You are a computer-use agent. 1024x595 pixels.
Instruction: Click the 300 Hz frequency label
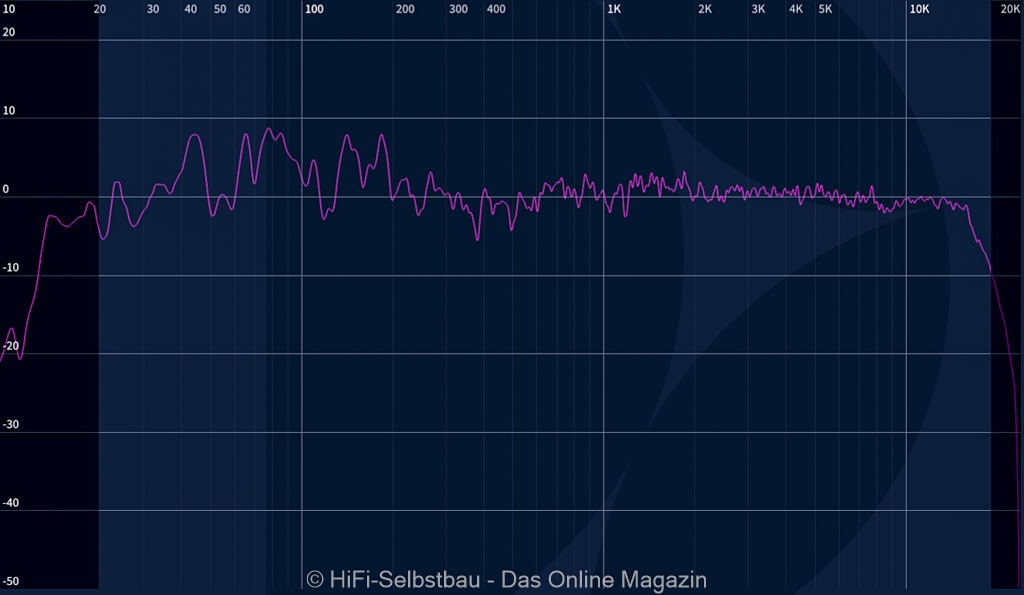(458, 9)
